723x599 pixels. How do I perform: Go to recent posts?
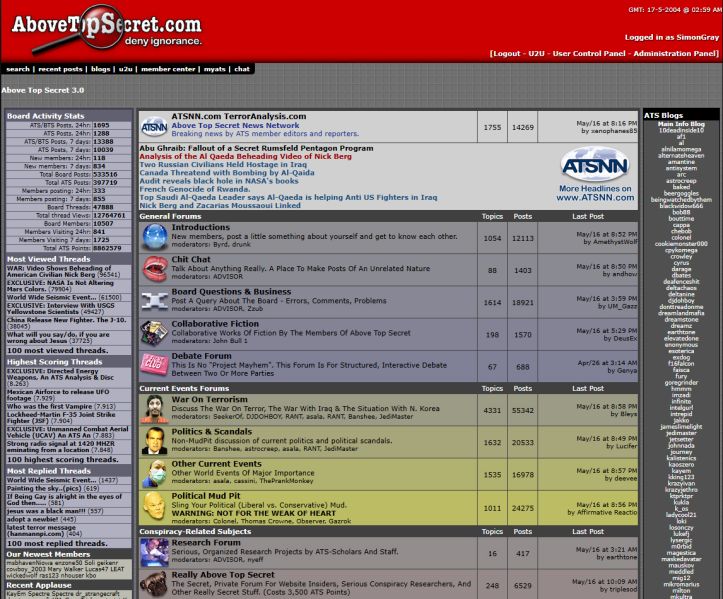pyautogui.click(x=60, y=69)
